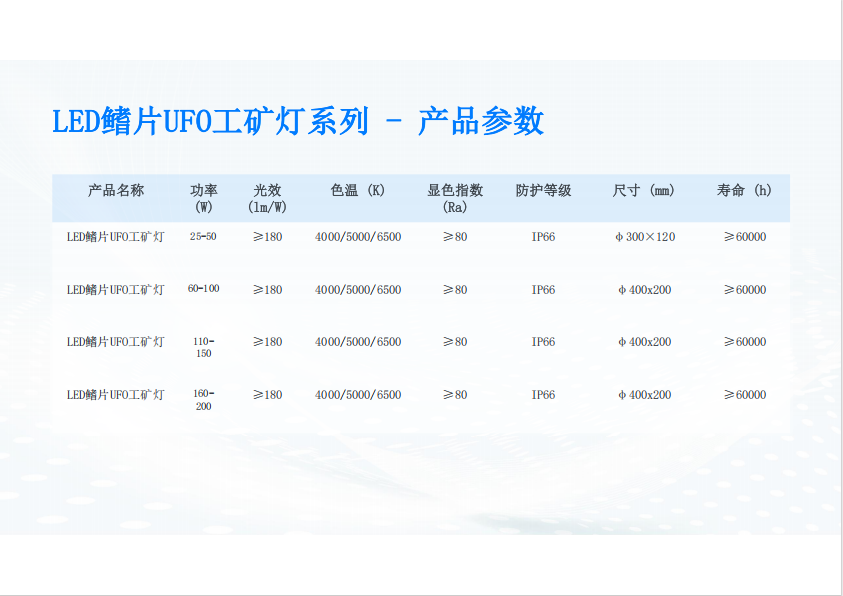
Task: Click '4000/5000/6500' in the 110-150 row
Action: coord(358,342)
